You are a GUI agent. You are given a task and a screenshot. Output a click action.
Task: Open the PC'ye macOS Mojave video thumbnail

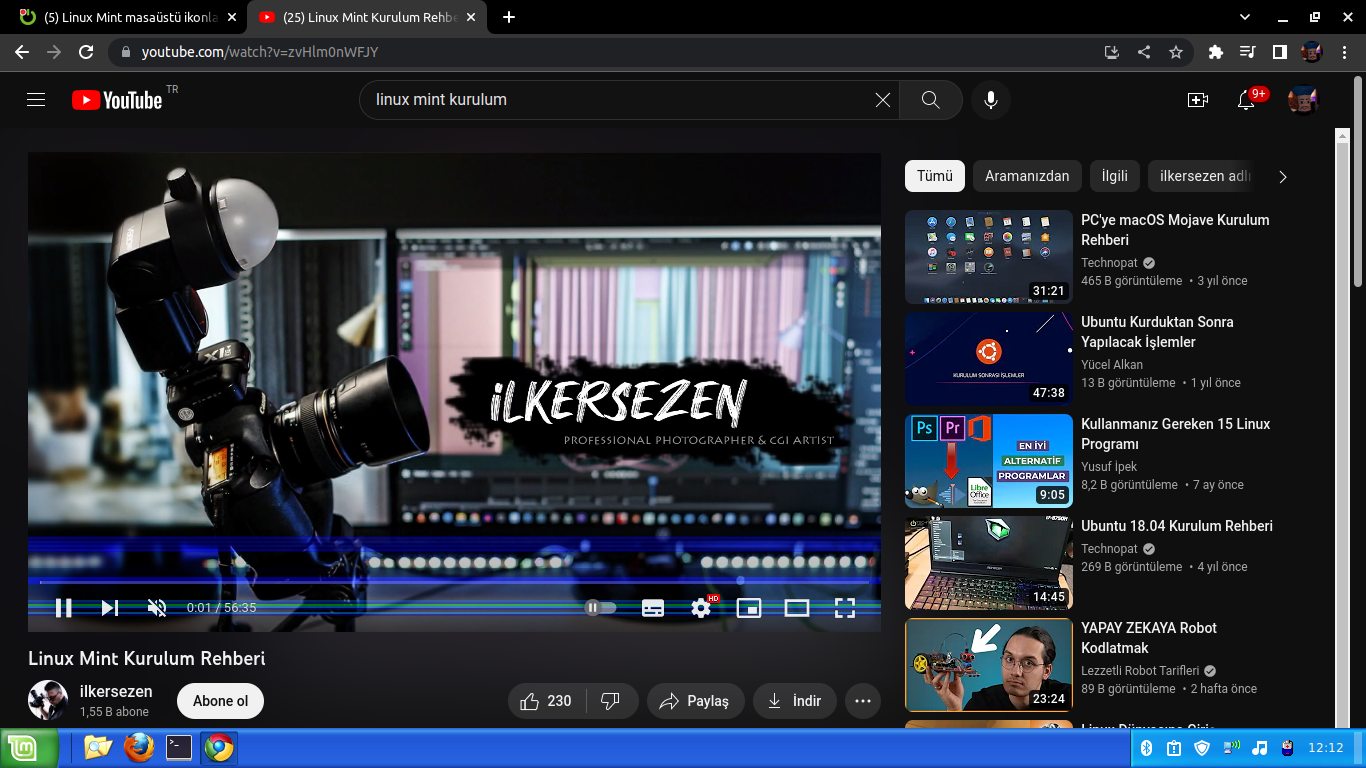point(989,257)
